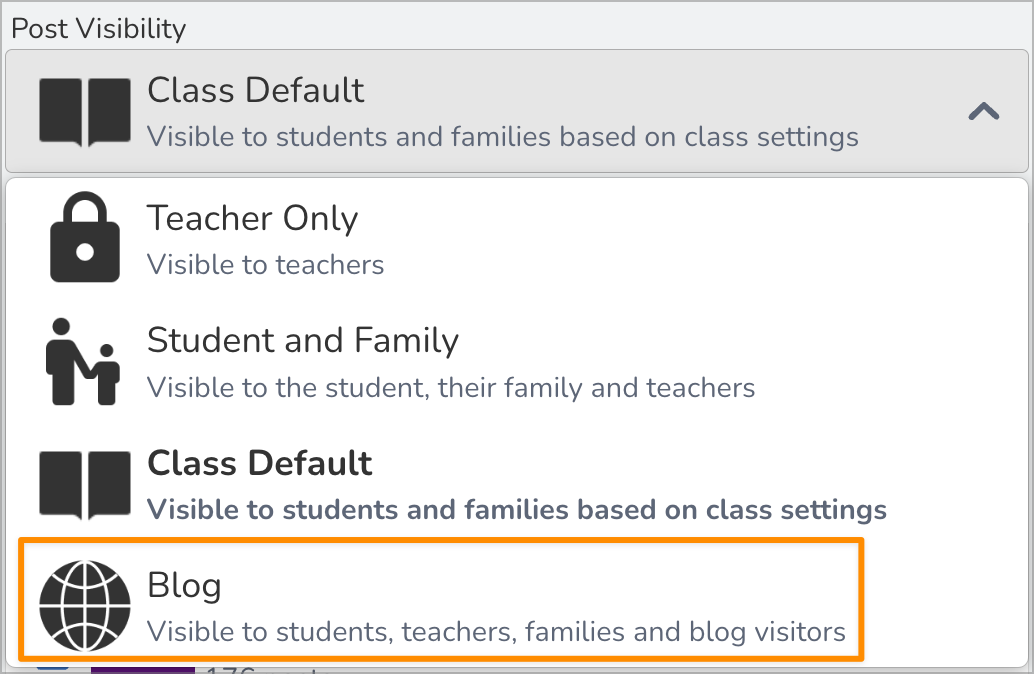Click the parent and child icon
1034x674 pixels.
82,361
